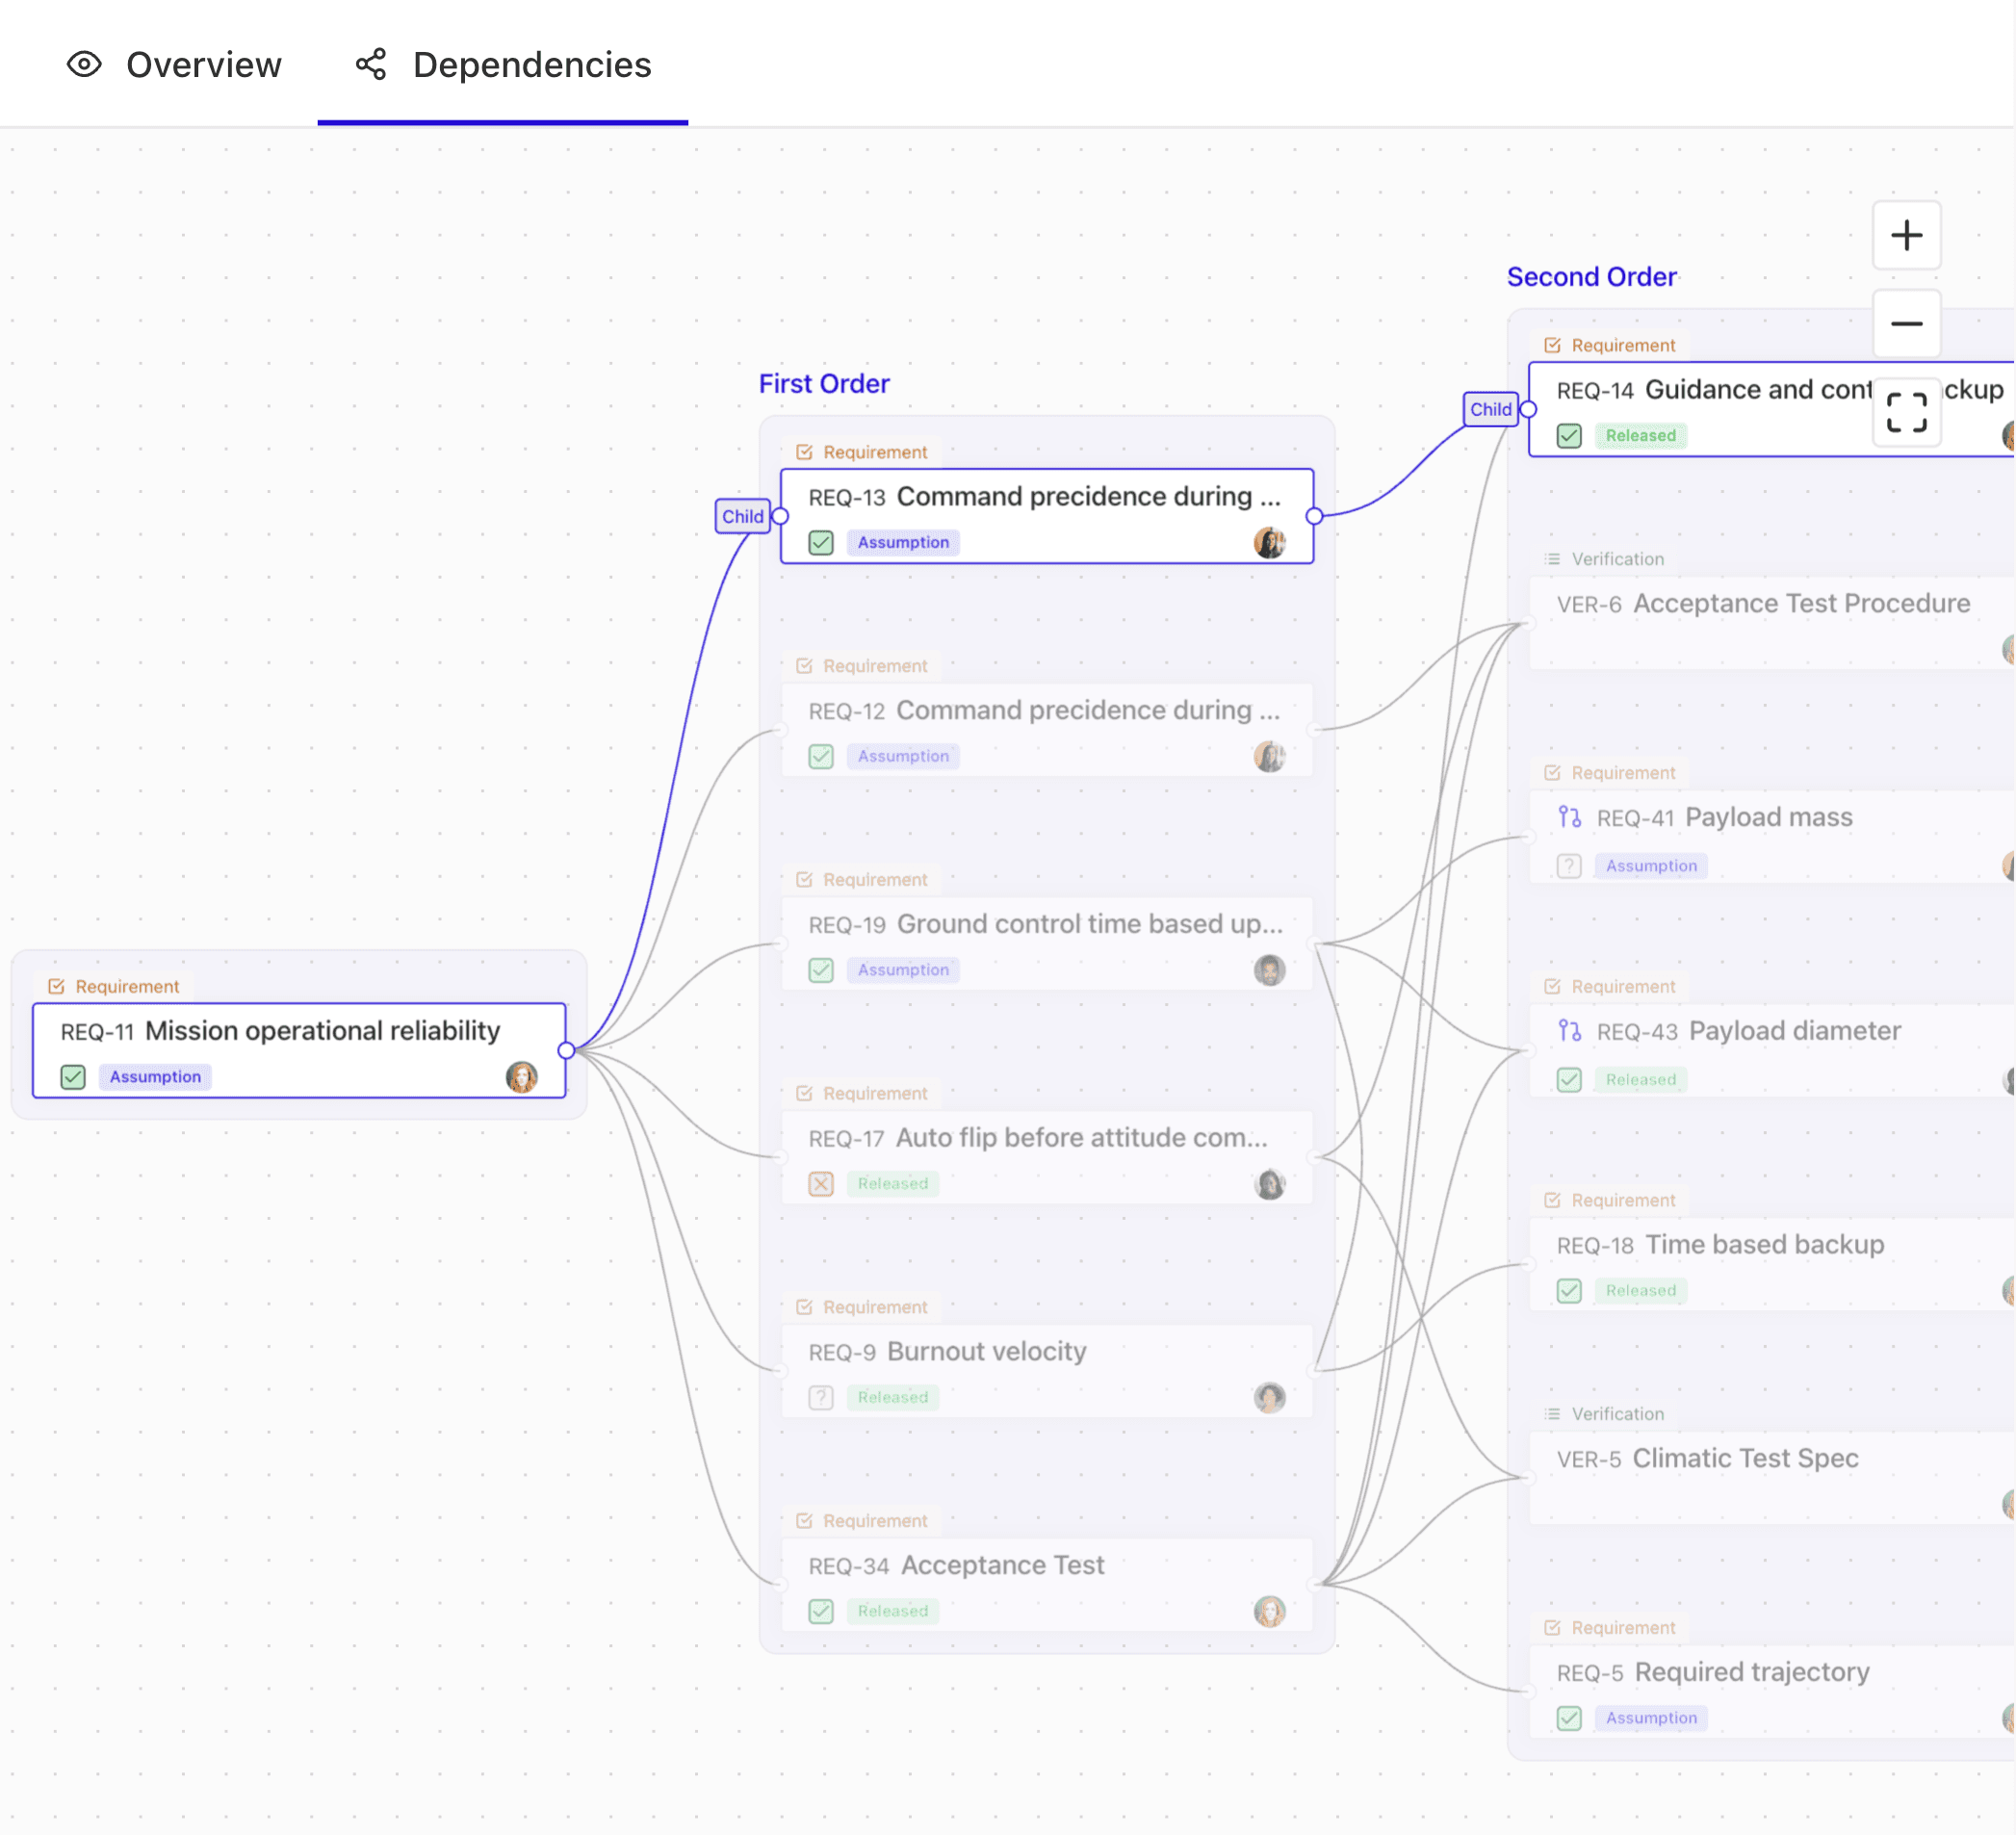
Task: Click the green checkmark on REQ-11
Action: pos(72,1077)
